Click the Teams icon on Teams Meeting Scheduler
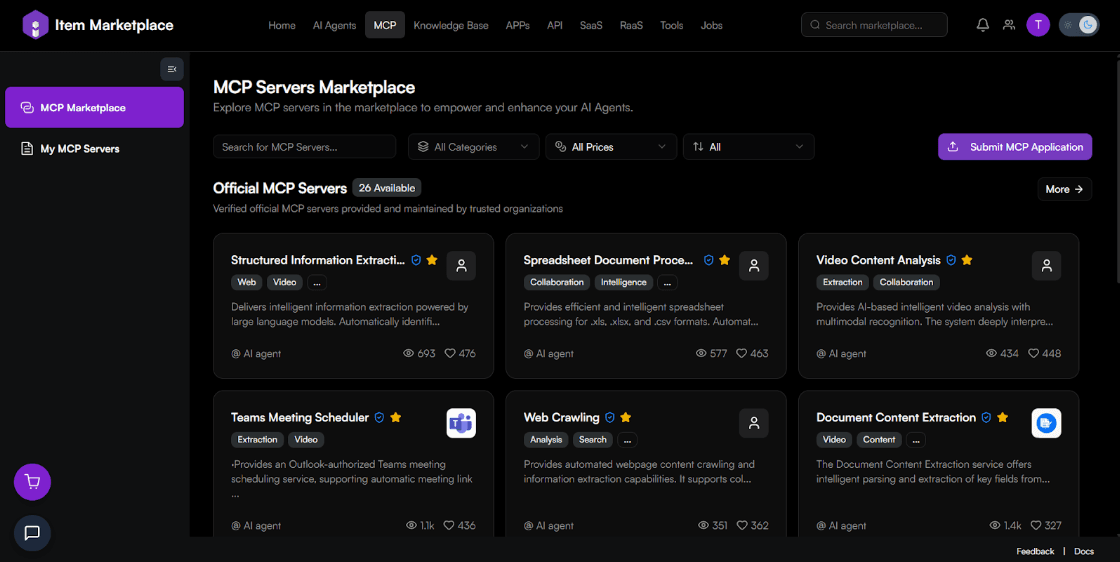 click(x=461, y=423)
